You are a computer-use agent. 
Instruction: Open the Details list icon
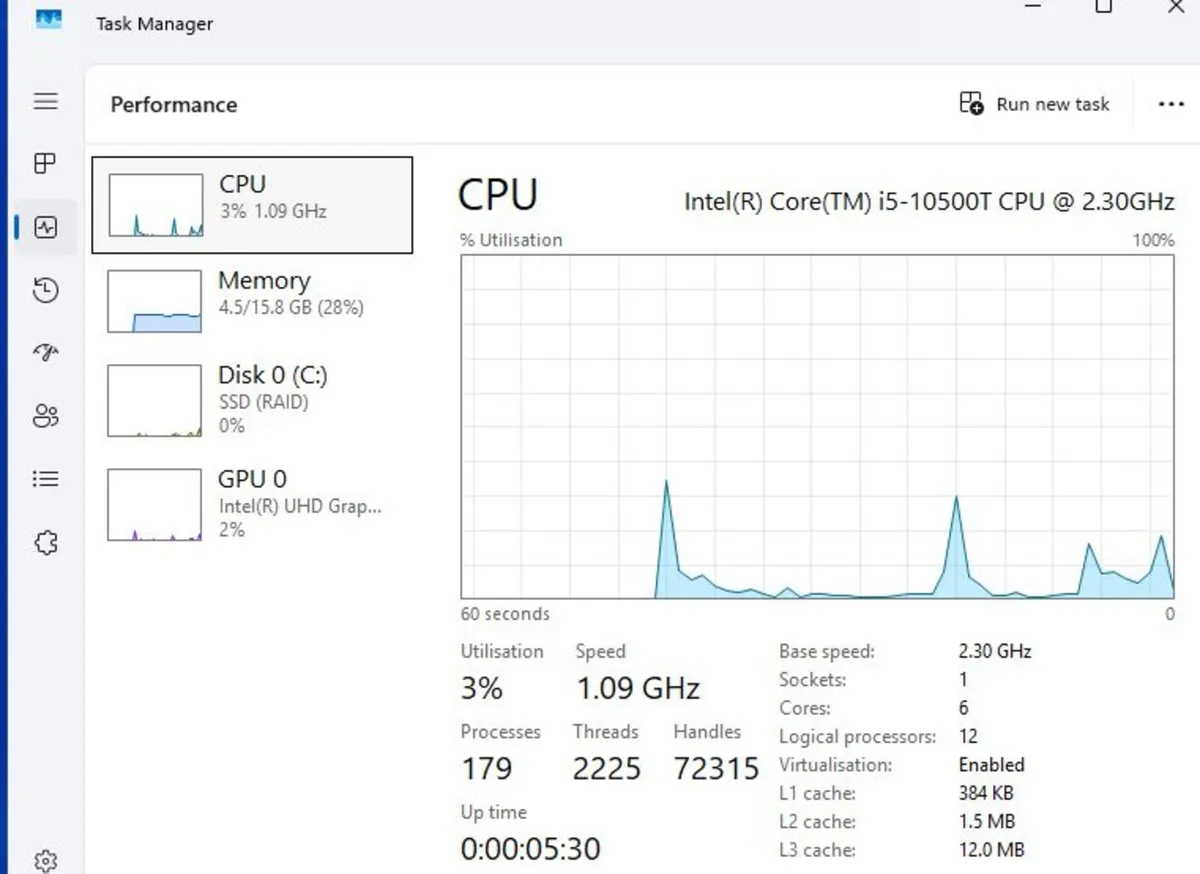pos(45,478)
